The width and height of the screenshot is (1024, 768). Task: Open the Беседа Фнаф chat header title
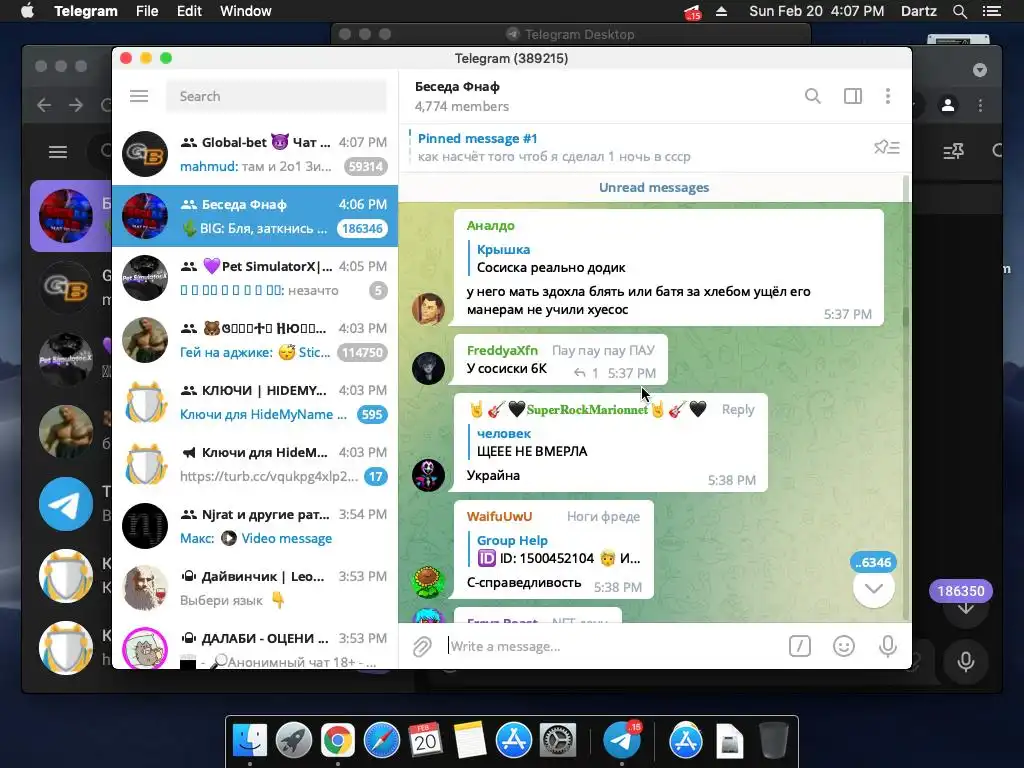click(x=457, y=87)
